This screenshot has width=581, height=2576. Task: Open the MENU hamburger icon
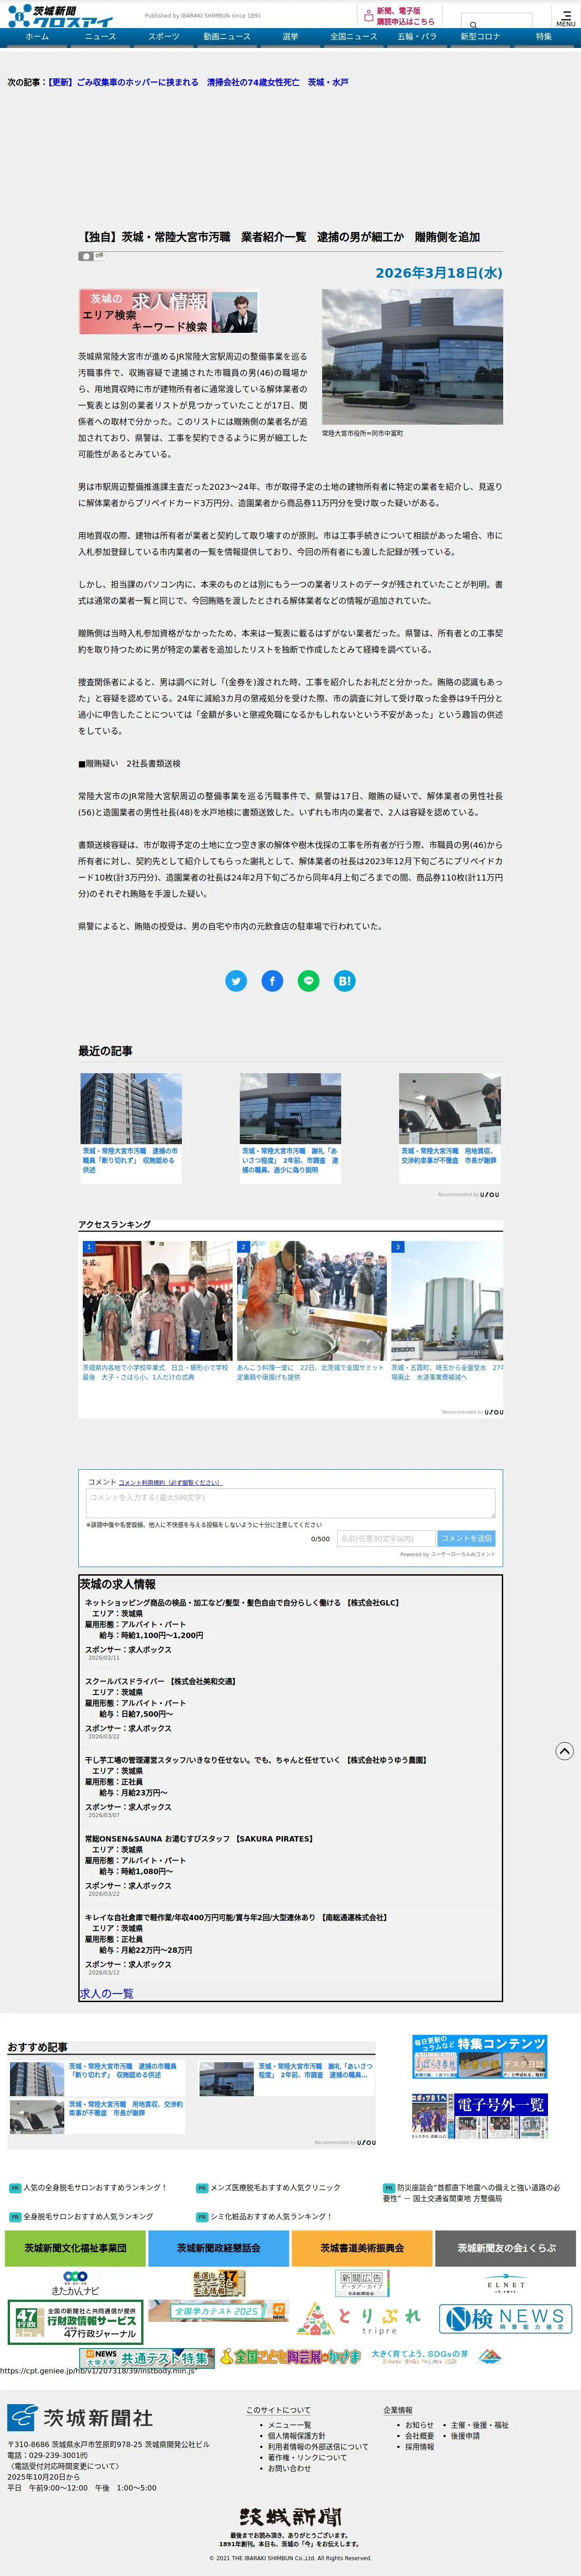coord(565,17)
